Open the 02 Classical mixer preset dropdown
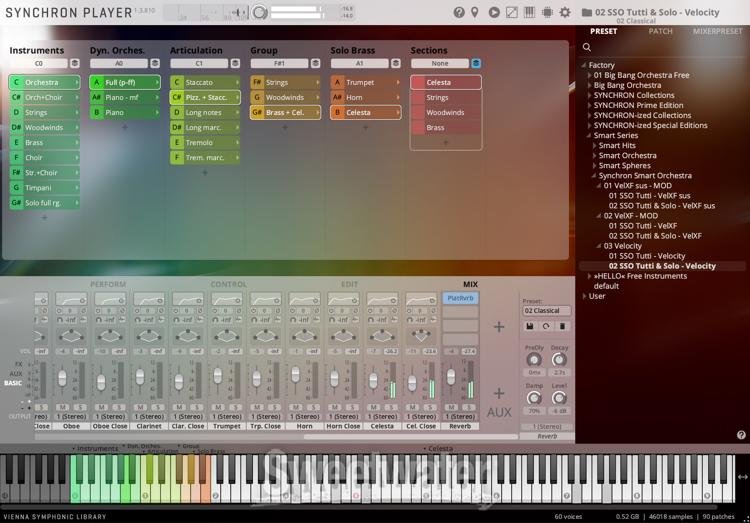 click(546, 311)
